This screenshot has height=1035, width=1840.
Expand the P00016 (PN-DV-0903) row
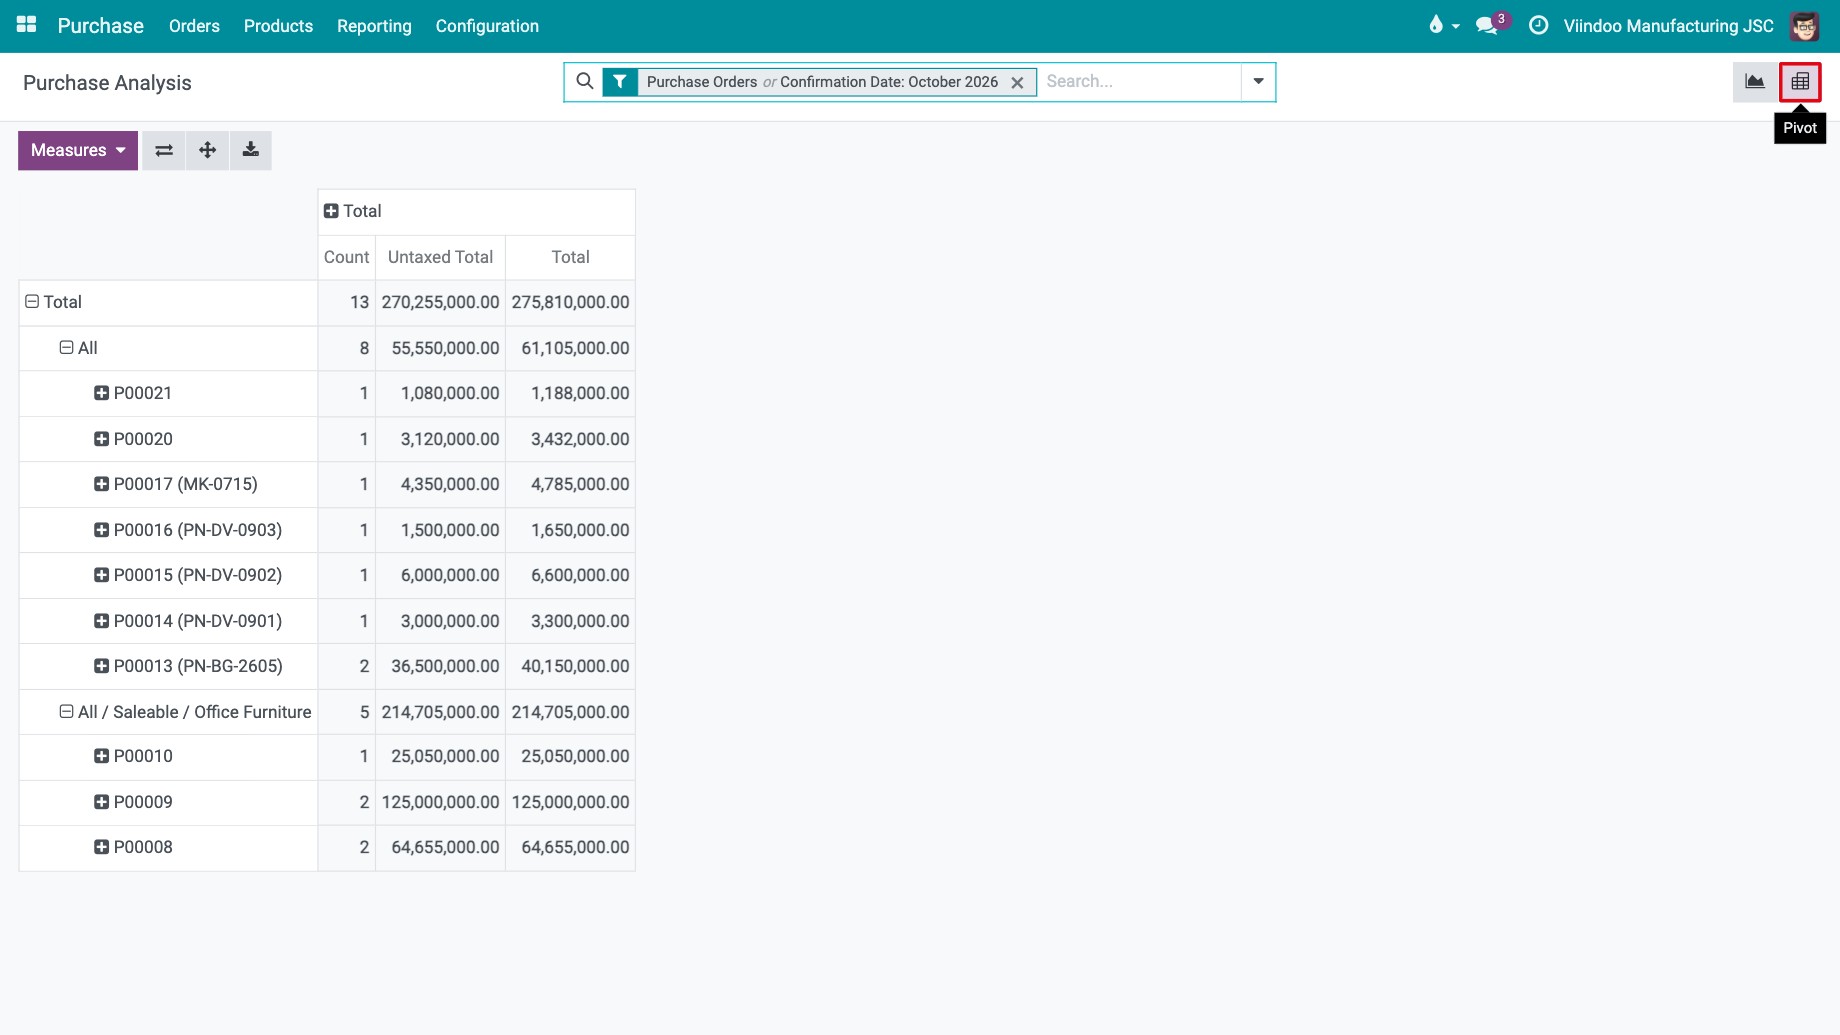pyautogui.click(x=101, y=530)
